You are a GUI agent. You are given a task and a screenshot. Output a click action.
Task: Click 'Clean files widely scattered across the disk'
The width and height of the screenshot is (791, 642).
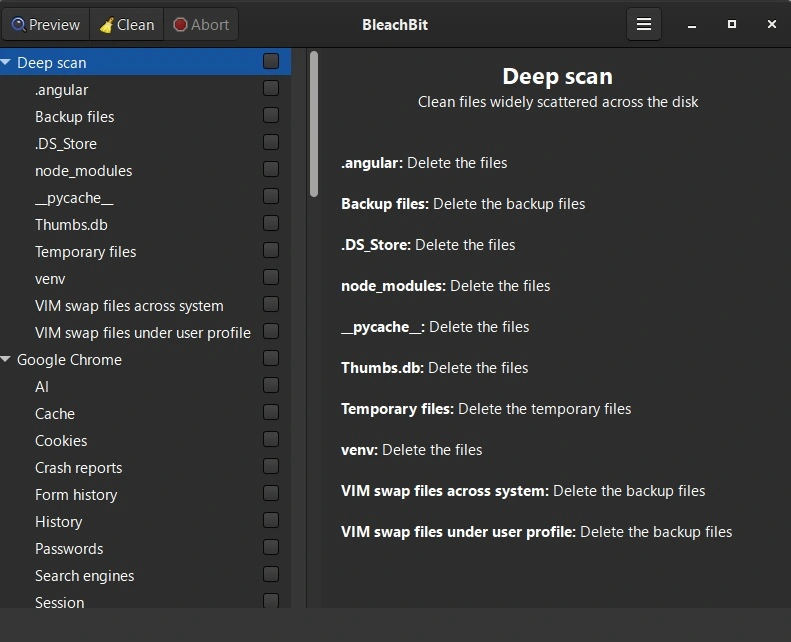(557, 102)
